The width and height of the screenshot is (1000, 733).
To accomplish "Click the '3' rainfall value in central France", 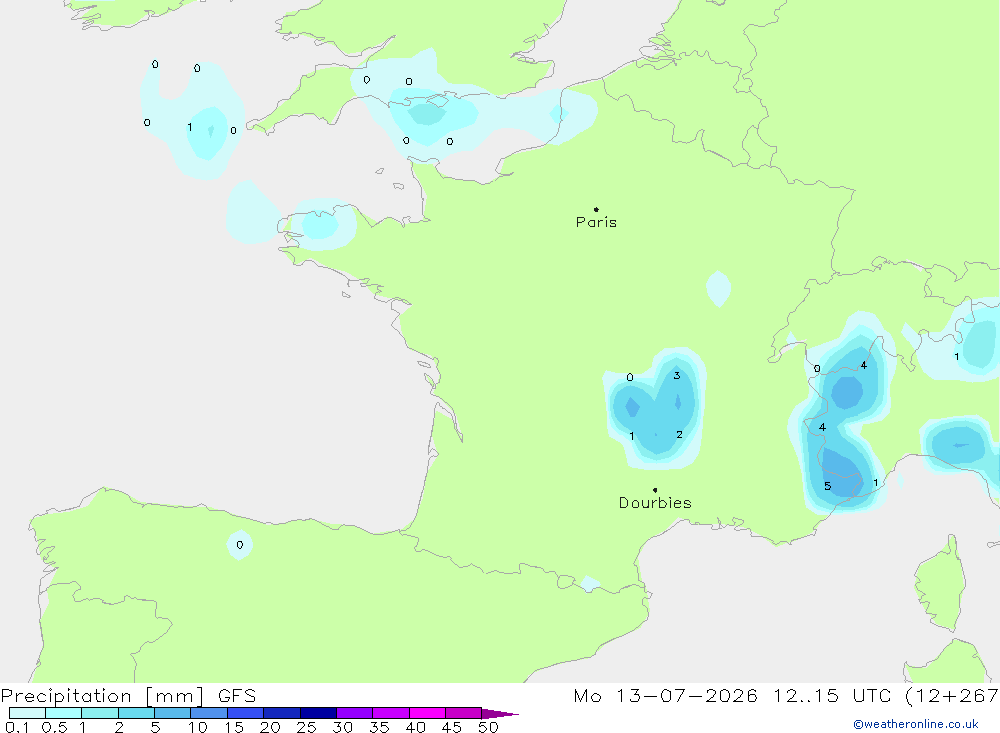I will click(x=677, y=375).
